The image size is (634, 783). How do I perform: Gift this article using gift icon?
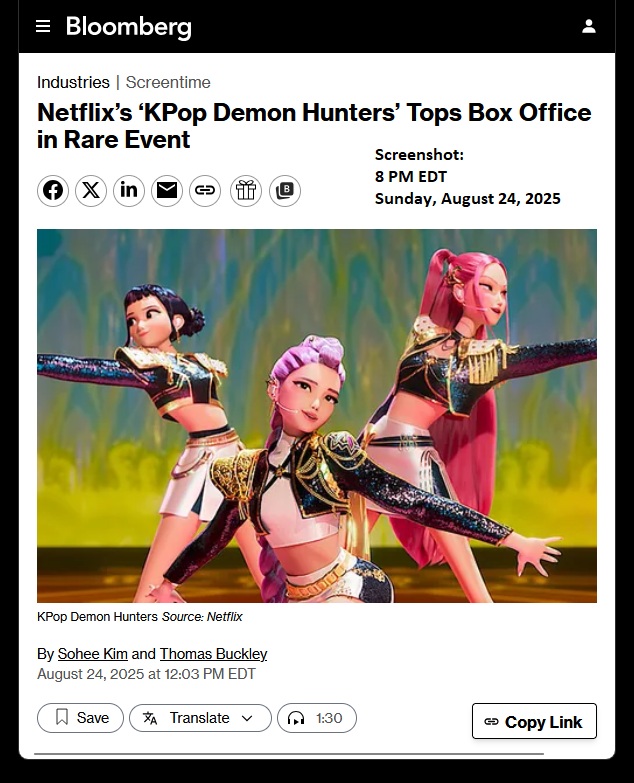(x=246, y=190)
